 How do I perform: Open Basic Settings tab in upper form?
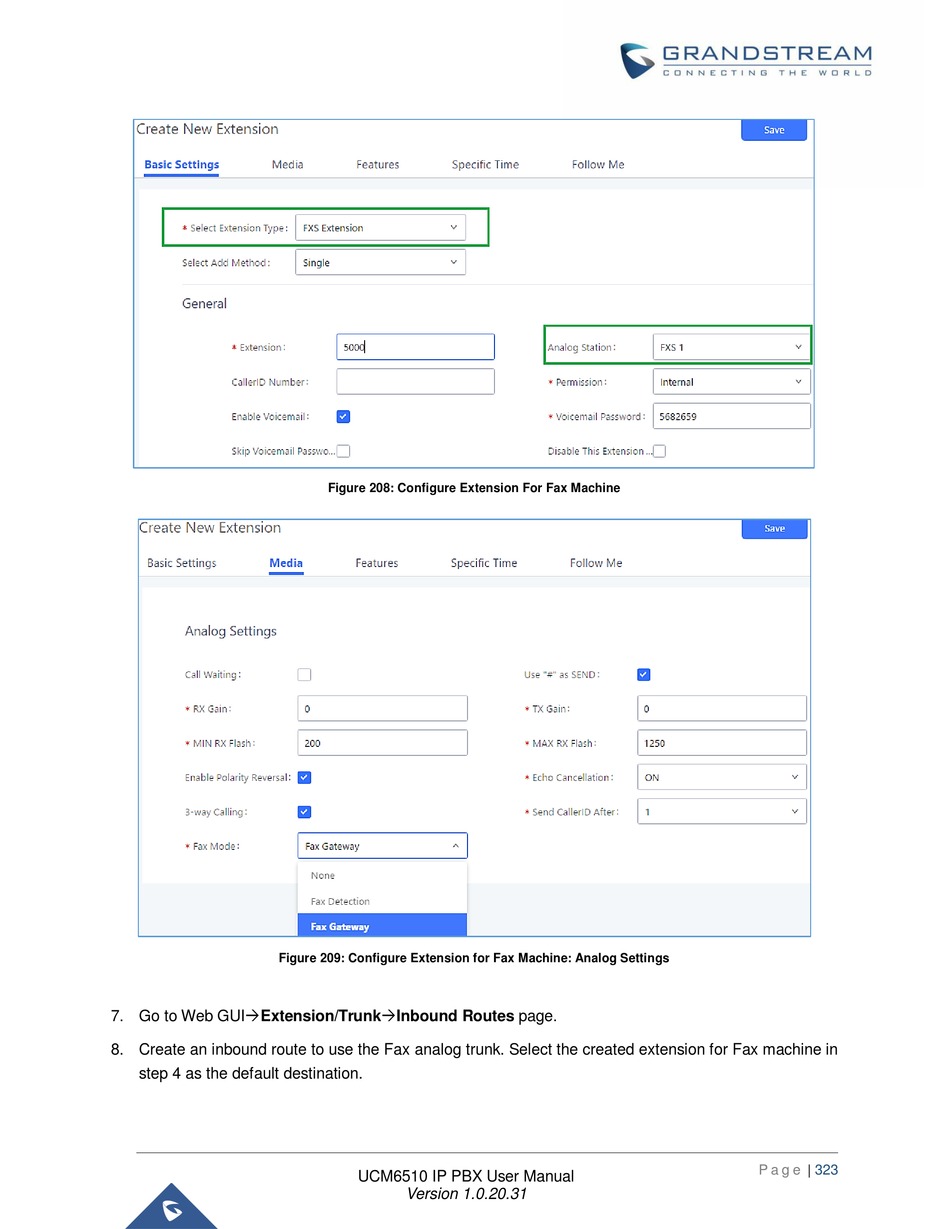182,165
